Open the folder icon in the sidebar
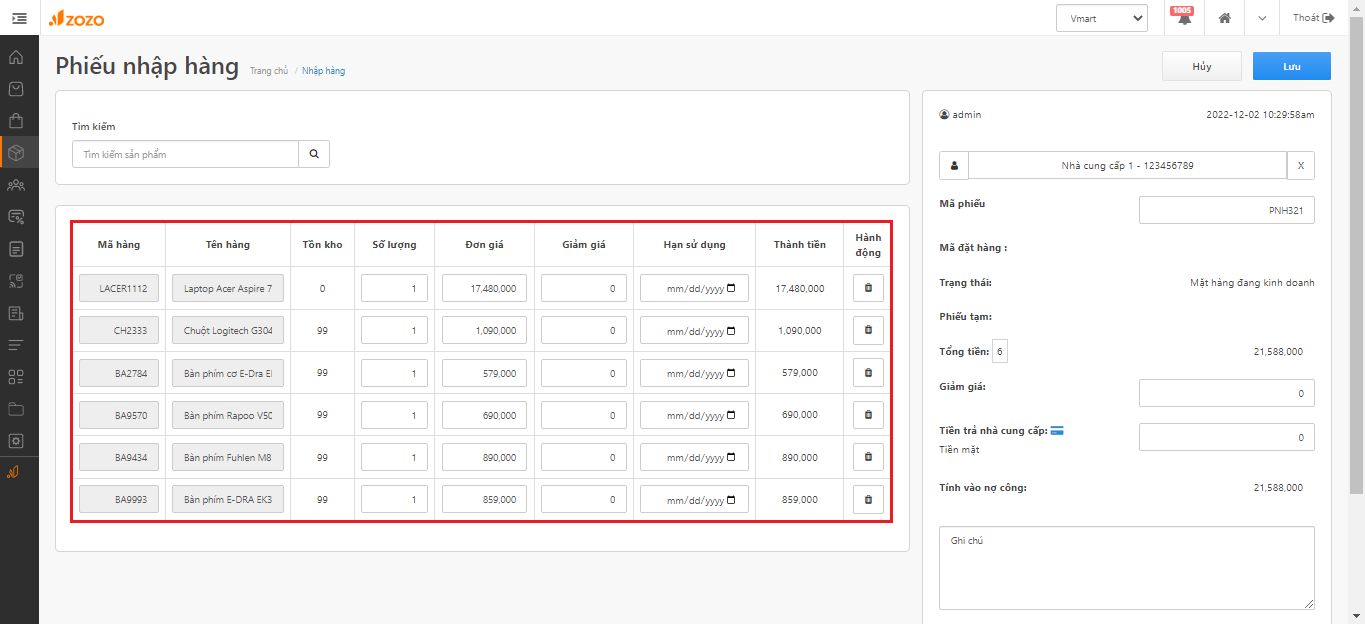1365x624 pixels. 16,409
